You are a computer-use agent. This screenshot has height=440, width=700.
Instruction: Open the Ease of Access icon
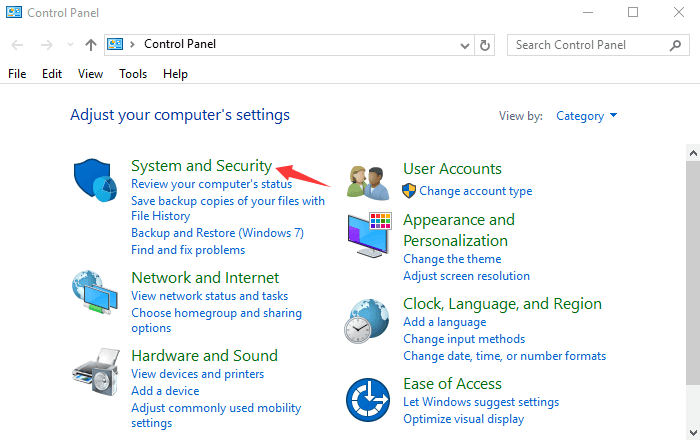coord(368,400)
